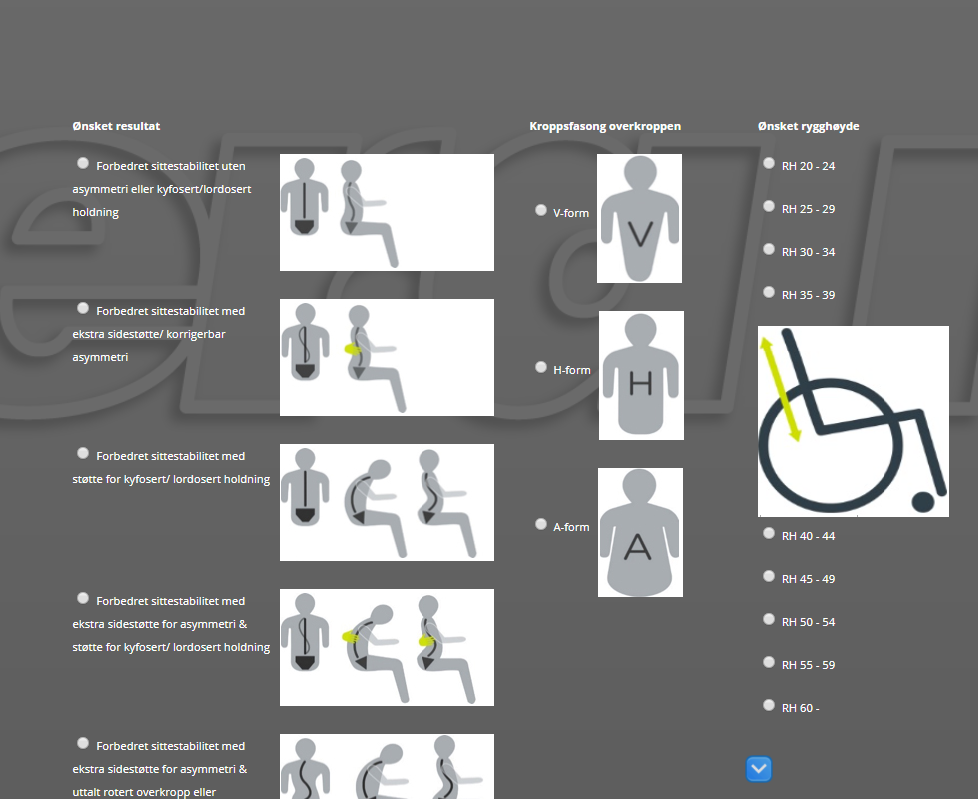This screenshot has width=978, height=799.
Task: Click the blue down-chevron button
Action: coord(759,769)
